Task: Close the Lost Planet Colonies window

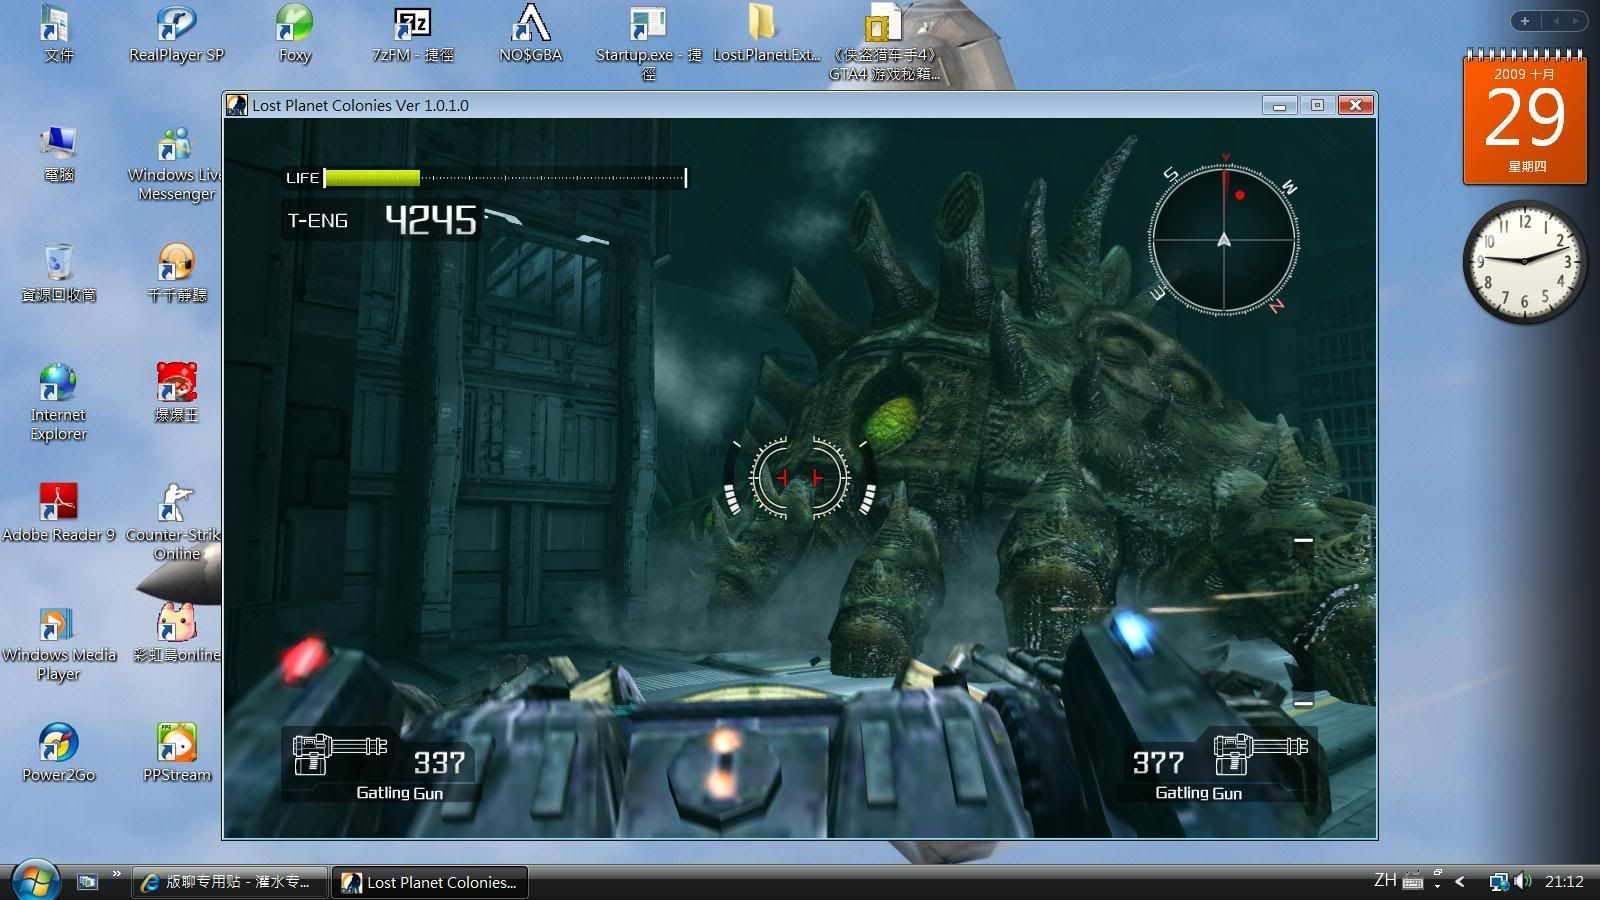Action: coord(1356,105)
